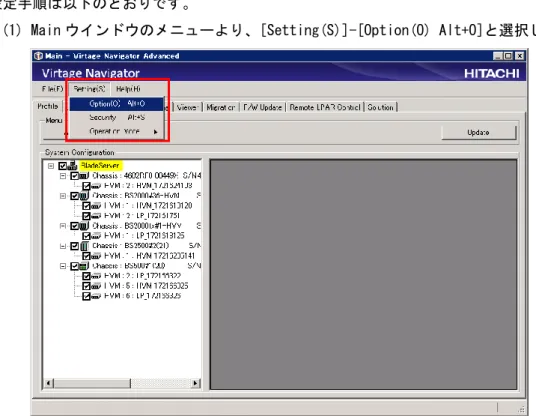Image resolution: width=536 pixels, height=416 pixels.
Task: Click tree scrollbar right arrow
Action: [x=196, y=383]
